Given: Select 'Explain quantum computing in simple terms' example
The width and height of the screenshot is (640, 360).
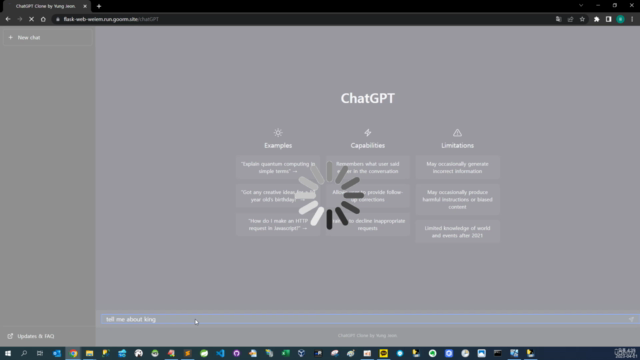Looking at the screenshot, I should 278,167.
